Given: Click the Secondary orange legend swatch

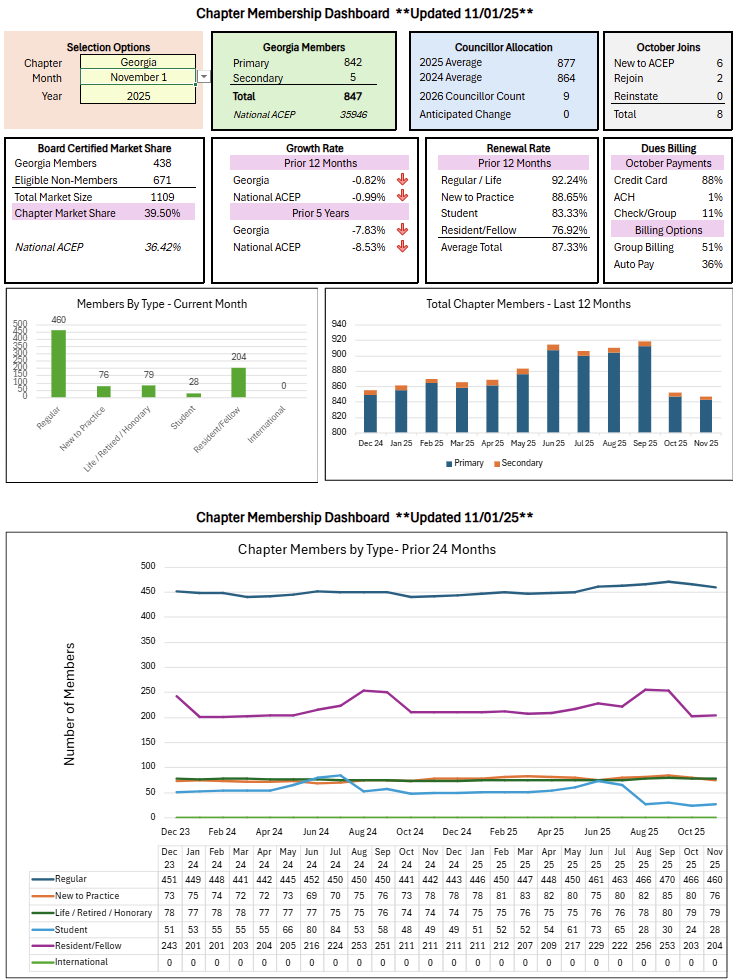Looking at the screenshot, I should pos(494,463).
